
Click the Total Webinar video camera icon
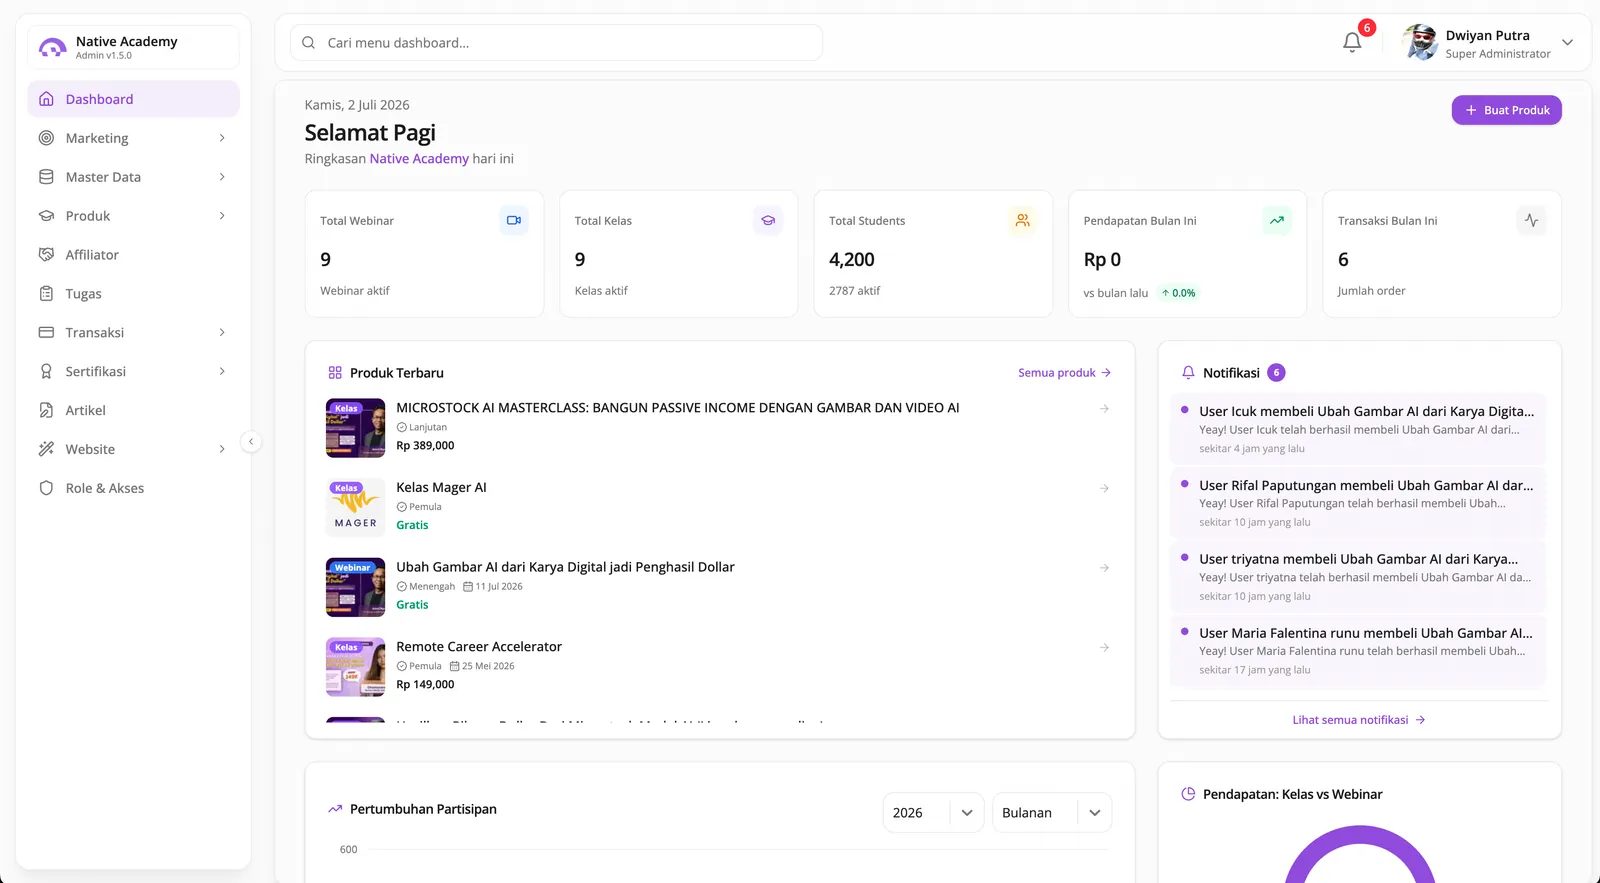click(514, 220)
